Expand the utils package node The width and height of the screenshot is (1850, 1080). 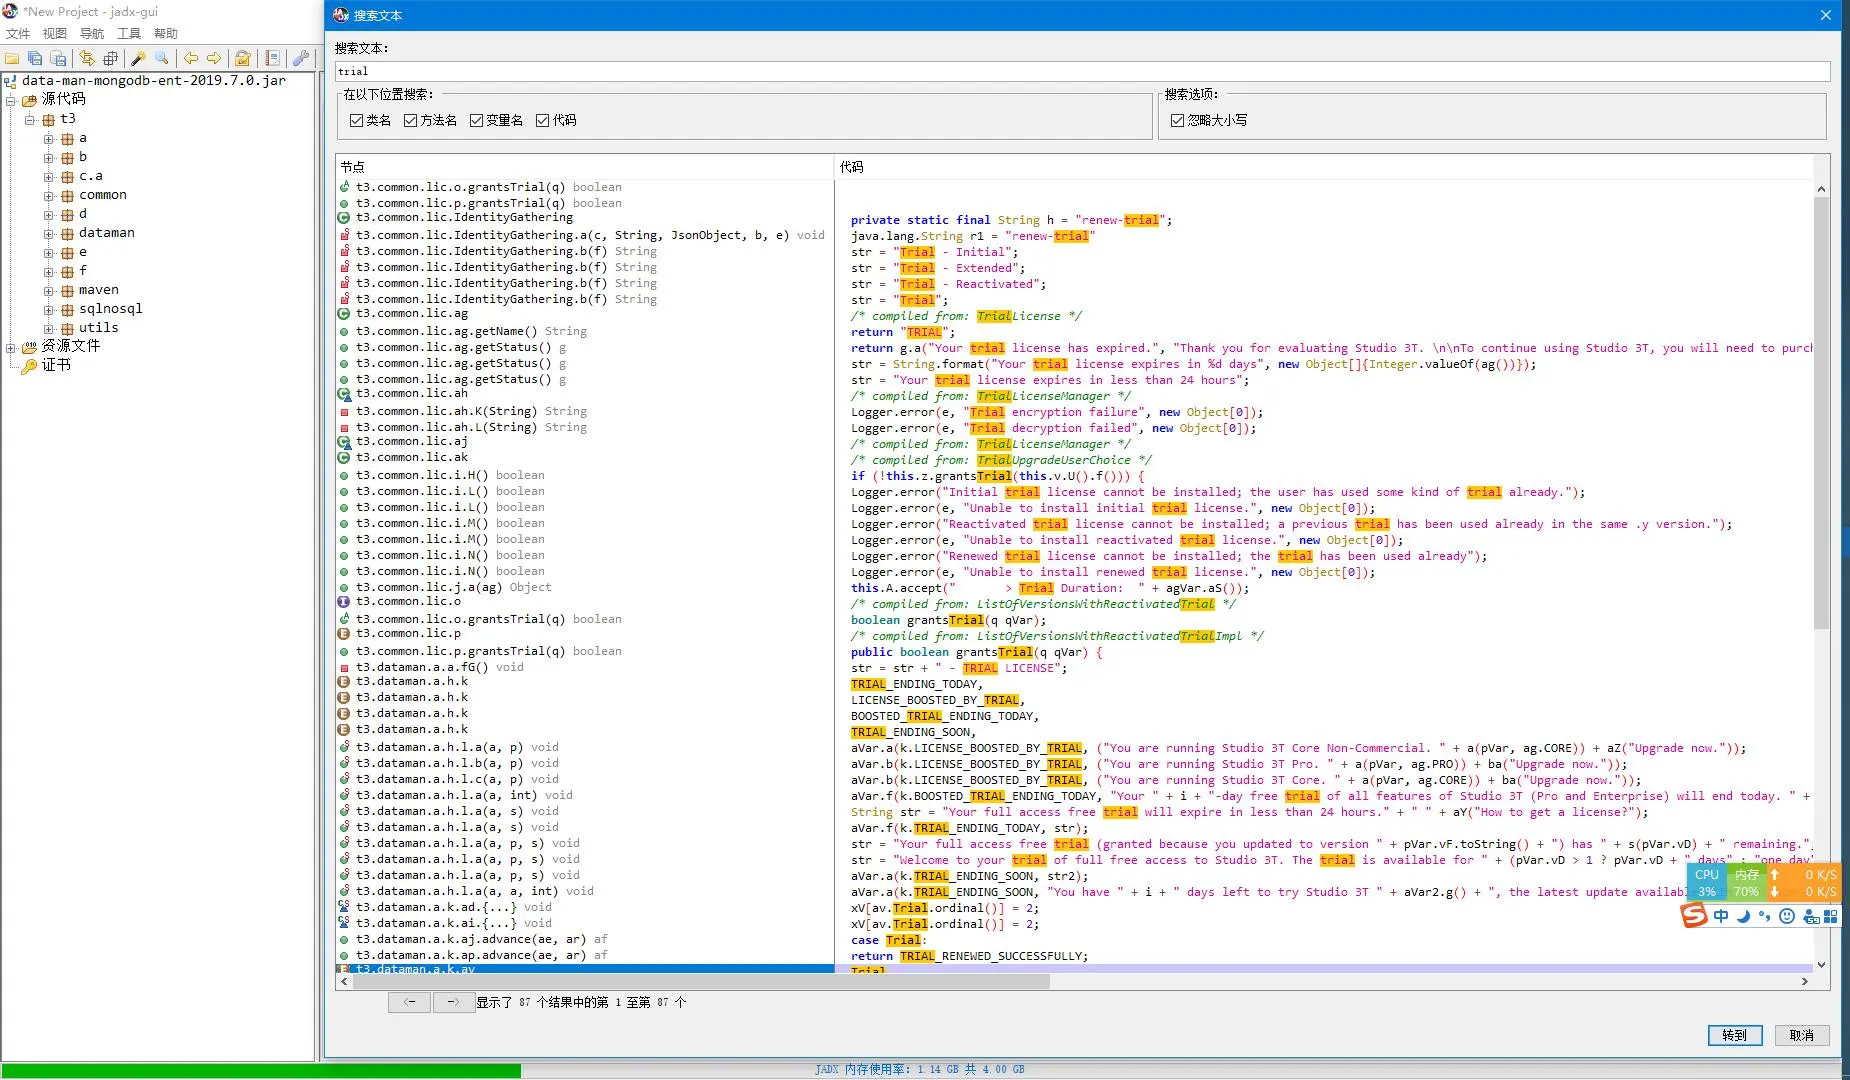48,329
